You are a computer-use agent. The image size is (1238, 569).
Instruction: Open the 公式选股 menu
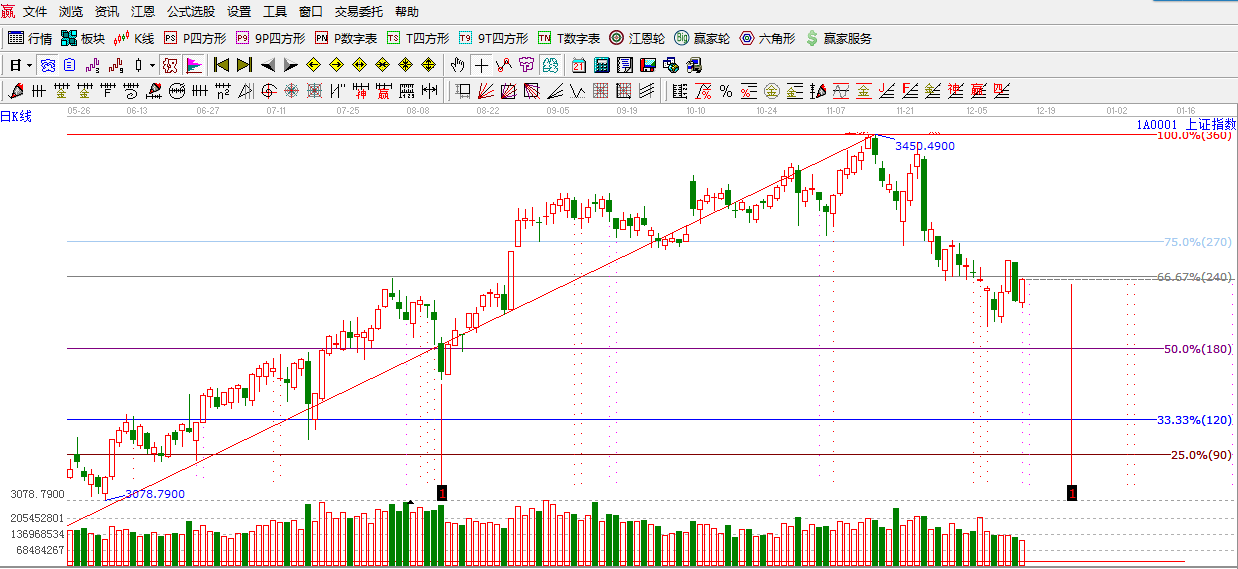190,12
